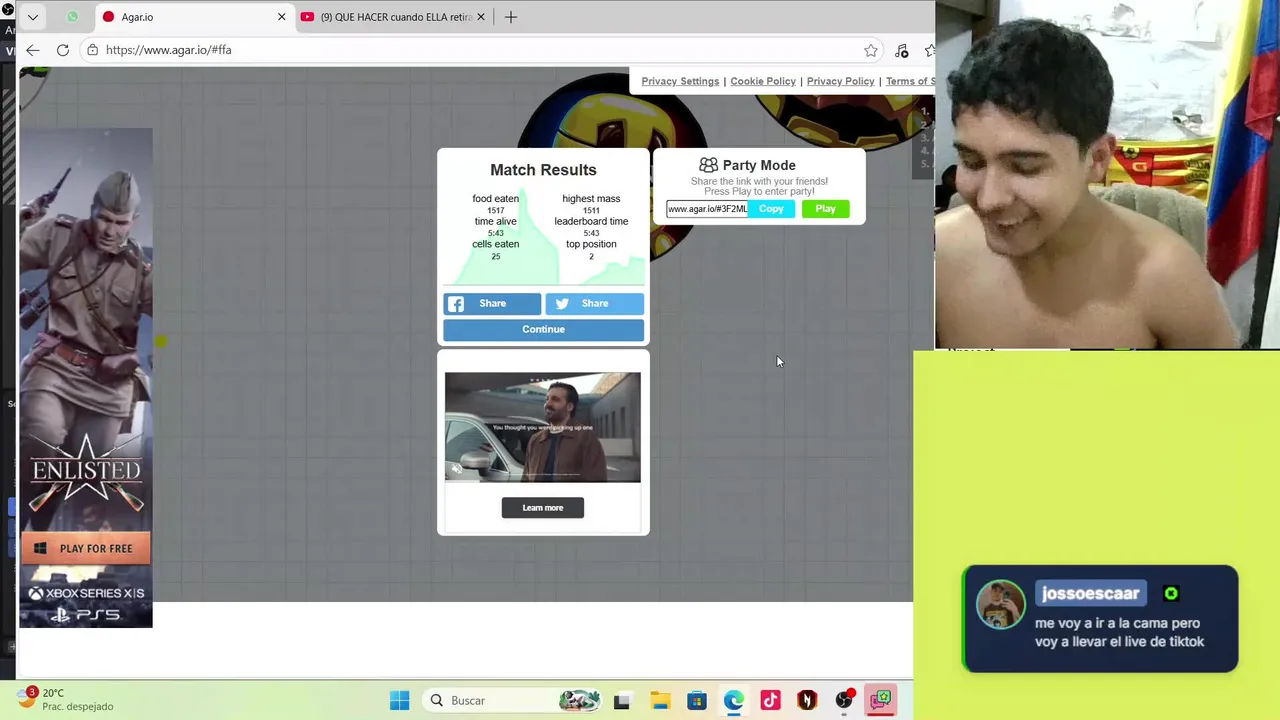Click Continue in Match Results
Viewport: 1280px width, 720px height.
pyautogui.click(x=543, y=329)
